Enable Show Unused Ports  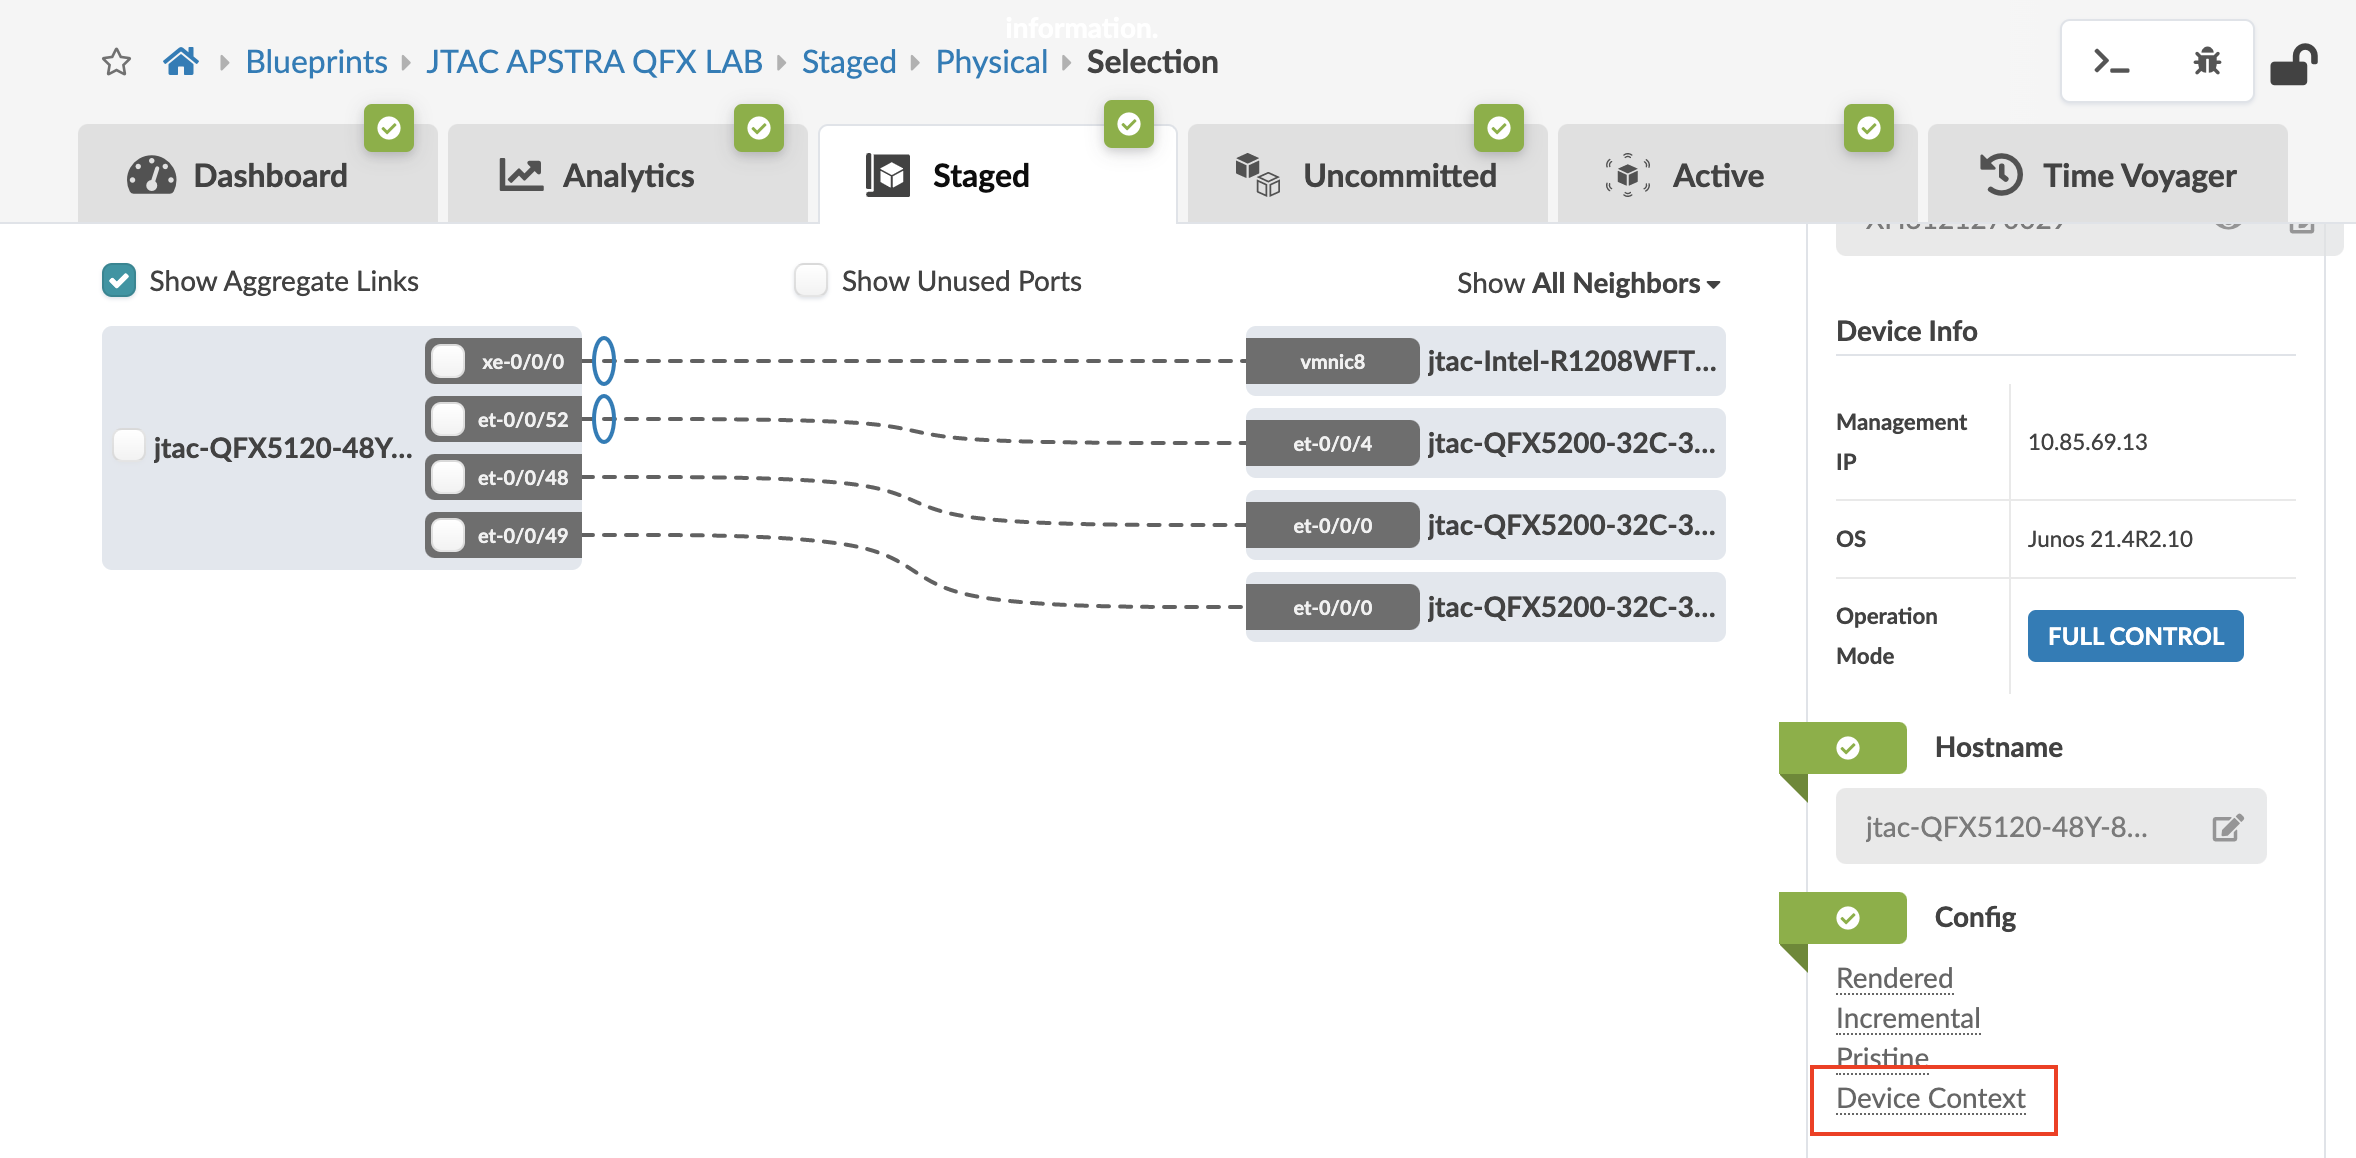click(810, 280)
